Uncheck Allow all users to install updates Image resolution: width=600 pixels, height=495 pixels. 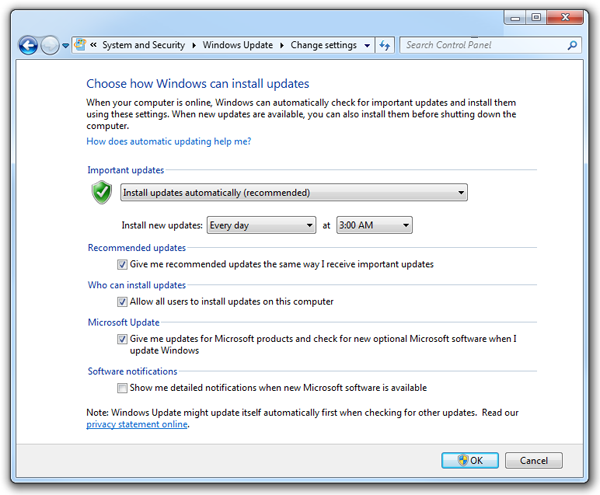(x=122, y=302)
